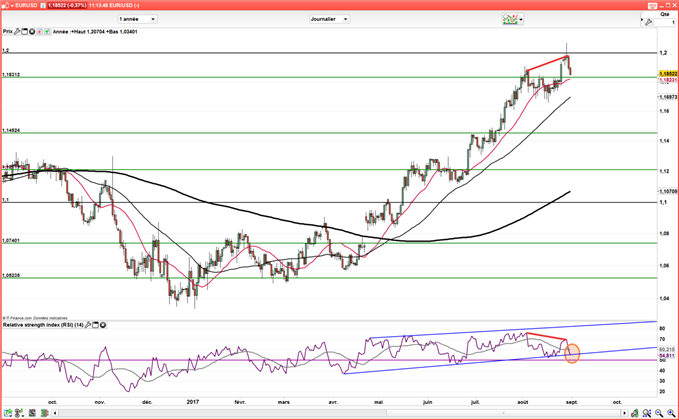The height and width of the screenshot is (420, 679).
Task: Click the scroll right arrow of time scrollbar
Action: pyautogui.click(x=624, y=413)
